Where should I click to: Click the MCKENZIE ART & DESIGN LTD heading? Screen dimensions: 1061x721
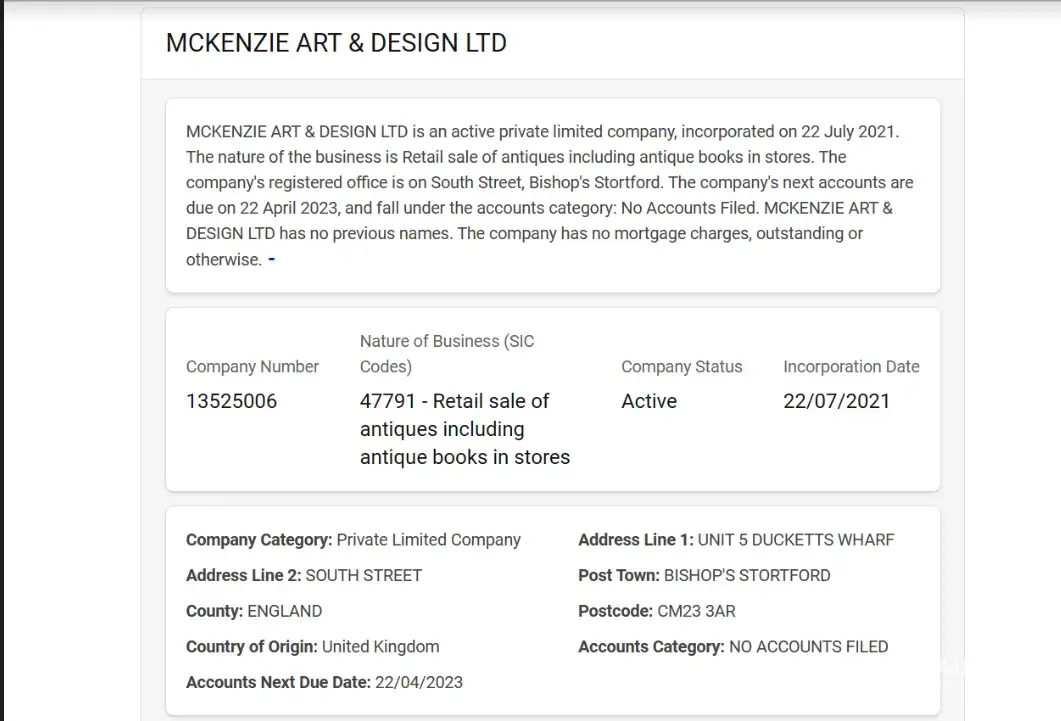336,43
